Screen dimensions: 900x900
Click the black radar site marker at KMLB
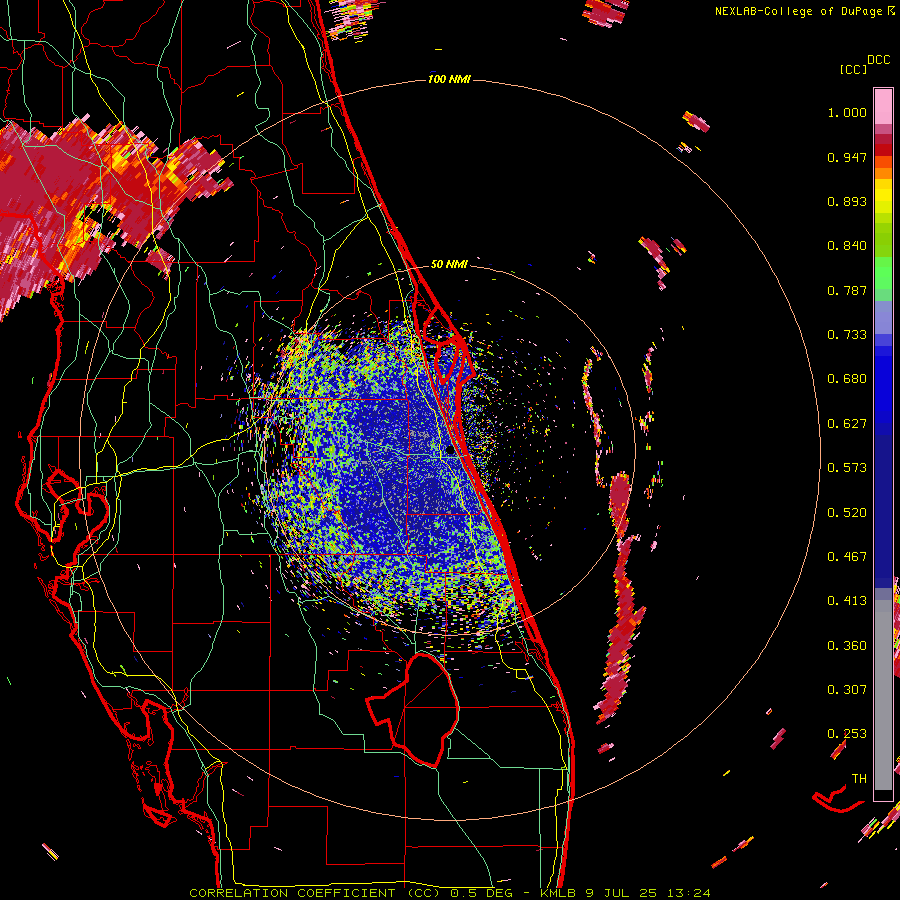[450, 450]
